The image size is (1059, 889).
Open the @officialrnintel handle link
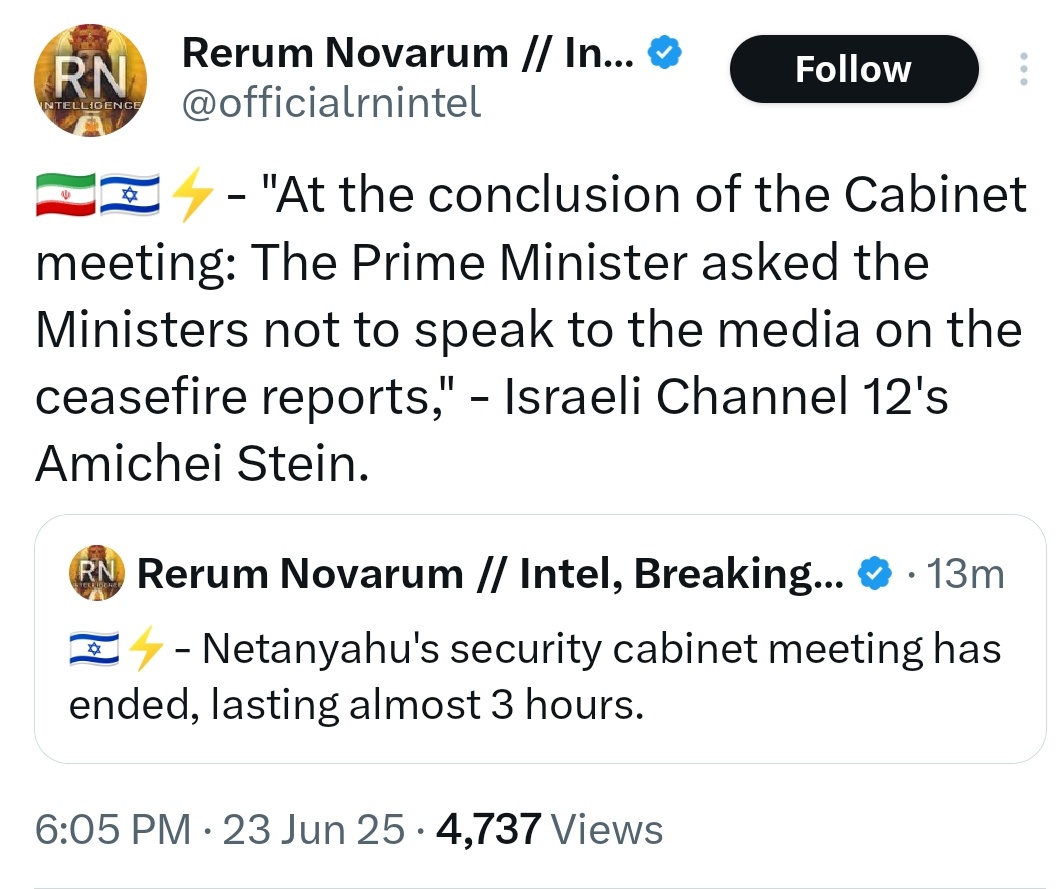point(331,103)
